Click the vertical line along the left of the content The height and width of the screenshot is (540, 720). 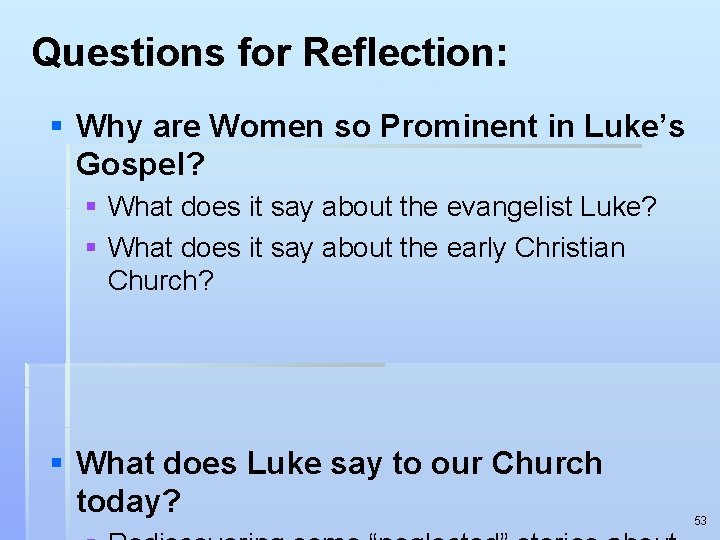click(68, 342)
